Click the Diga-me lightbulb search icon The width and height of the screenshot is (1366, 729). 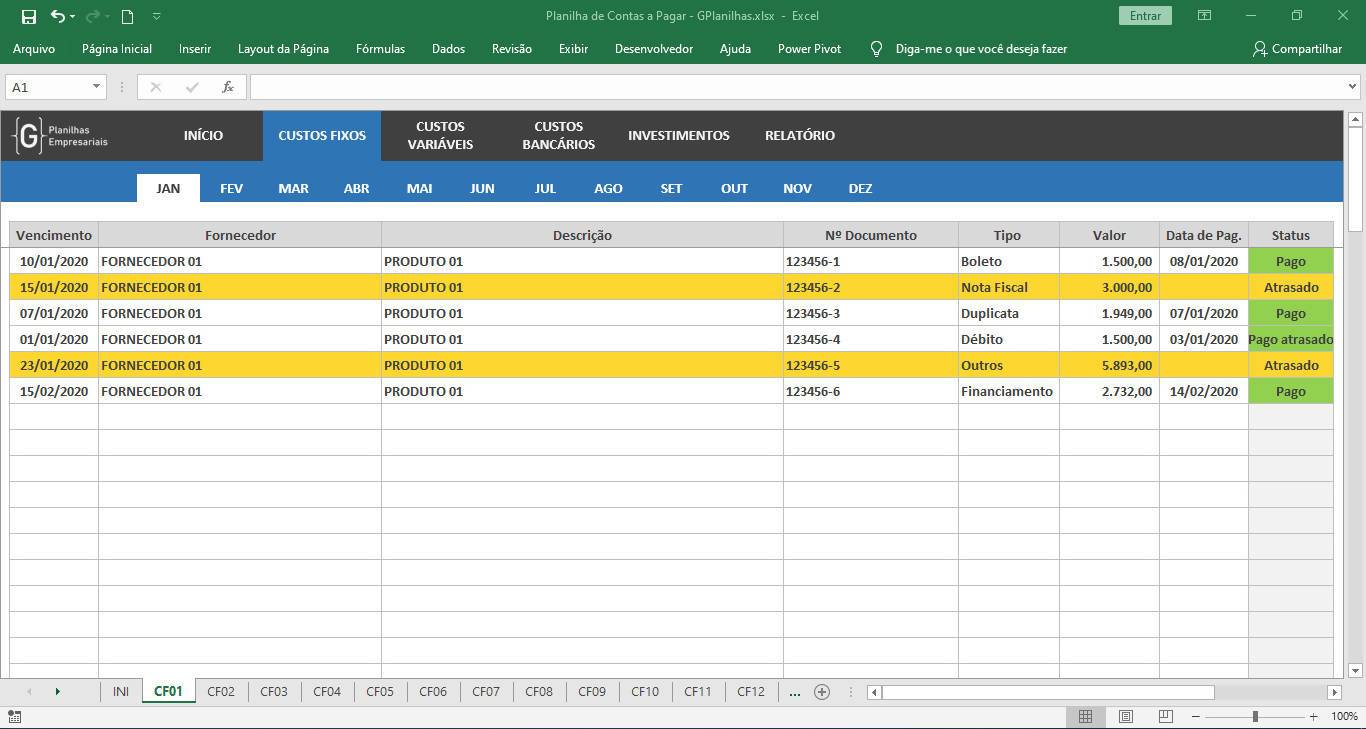[876, 48]
